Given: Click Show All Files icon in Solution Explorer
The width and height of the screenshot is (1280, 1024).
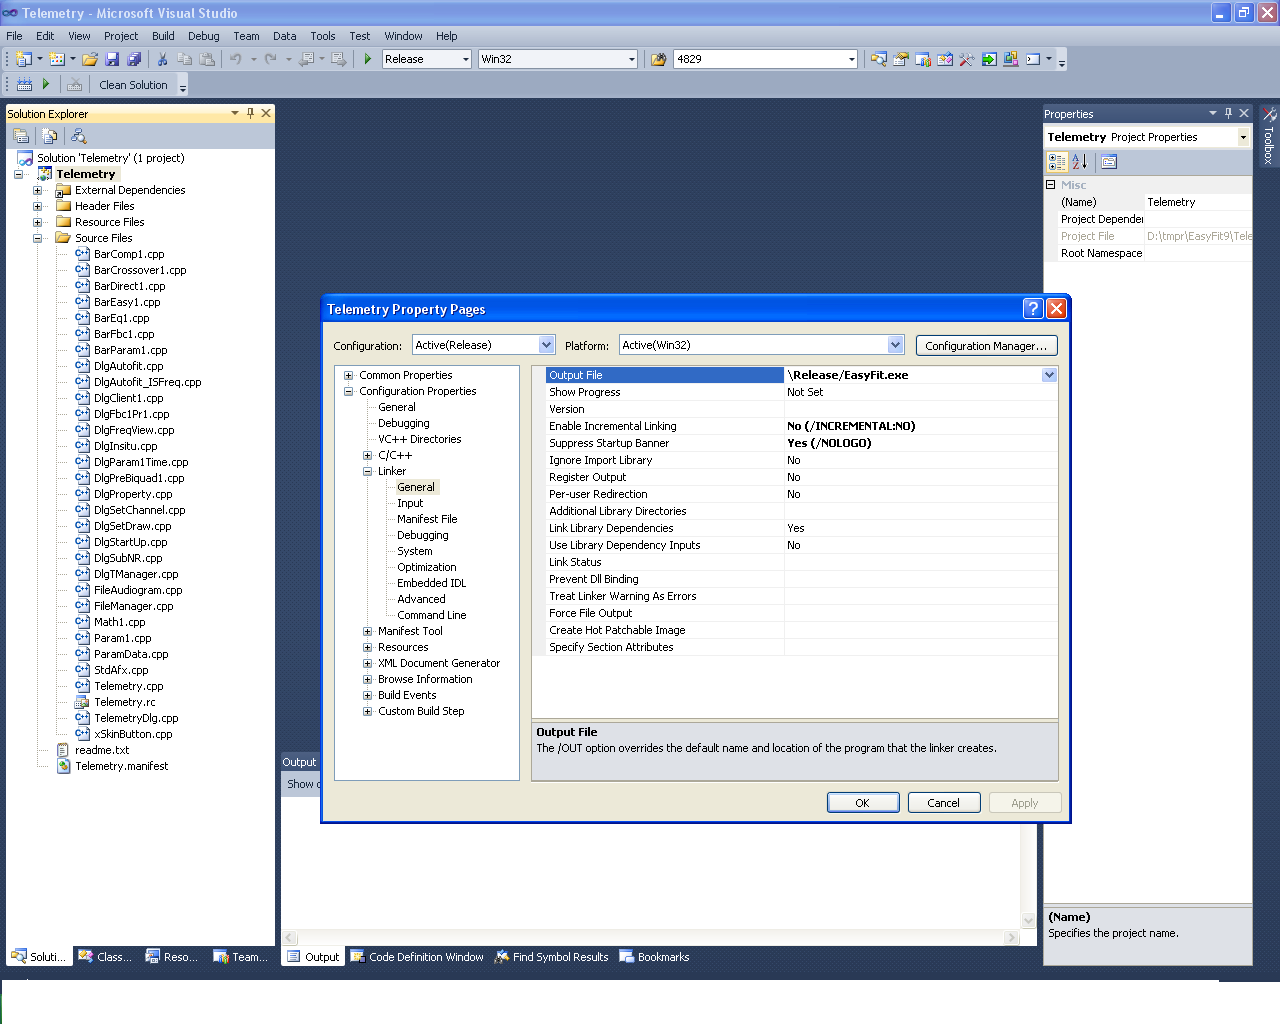Looking at the screenshot, I should click(x=50, y=136).
